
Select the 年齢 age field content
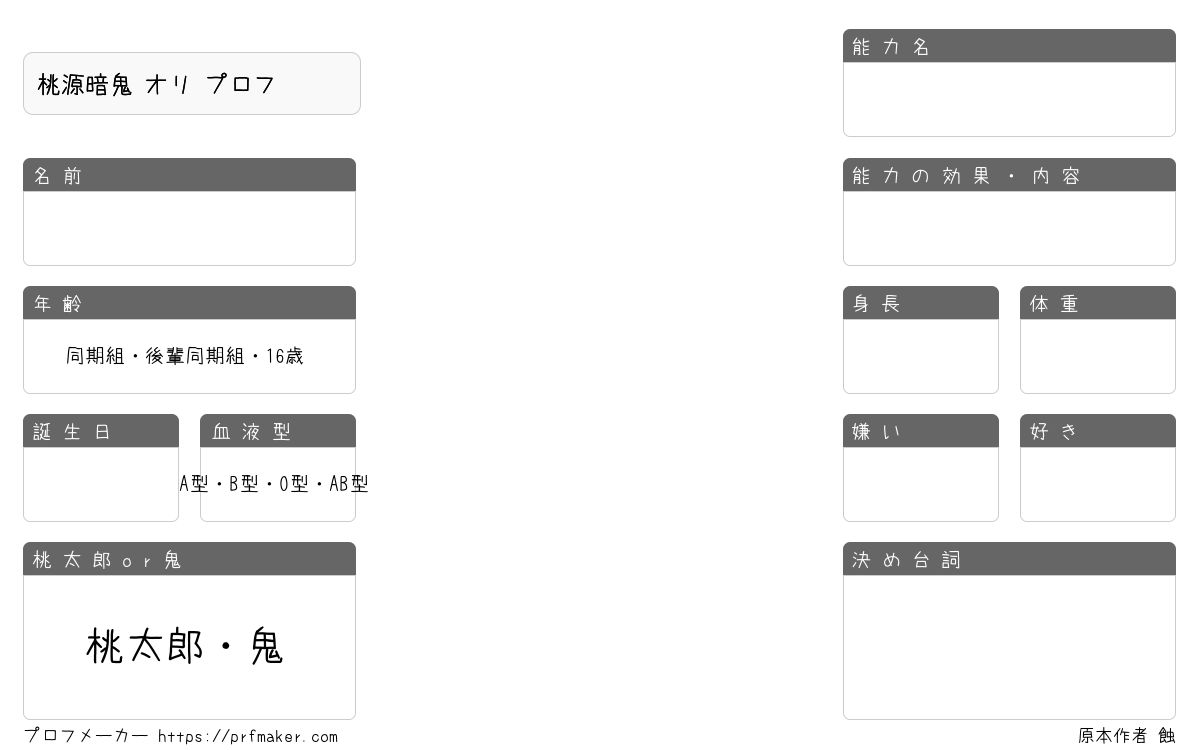(x=189, y=356)
